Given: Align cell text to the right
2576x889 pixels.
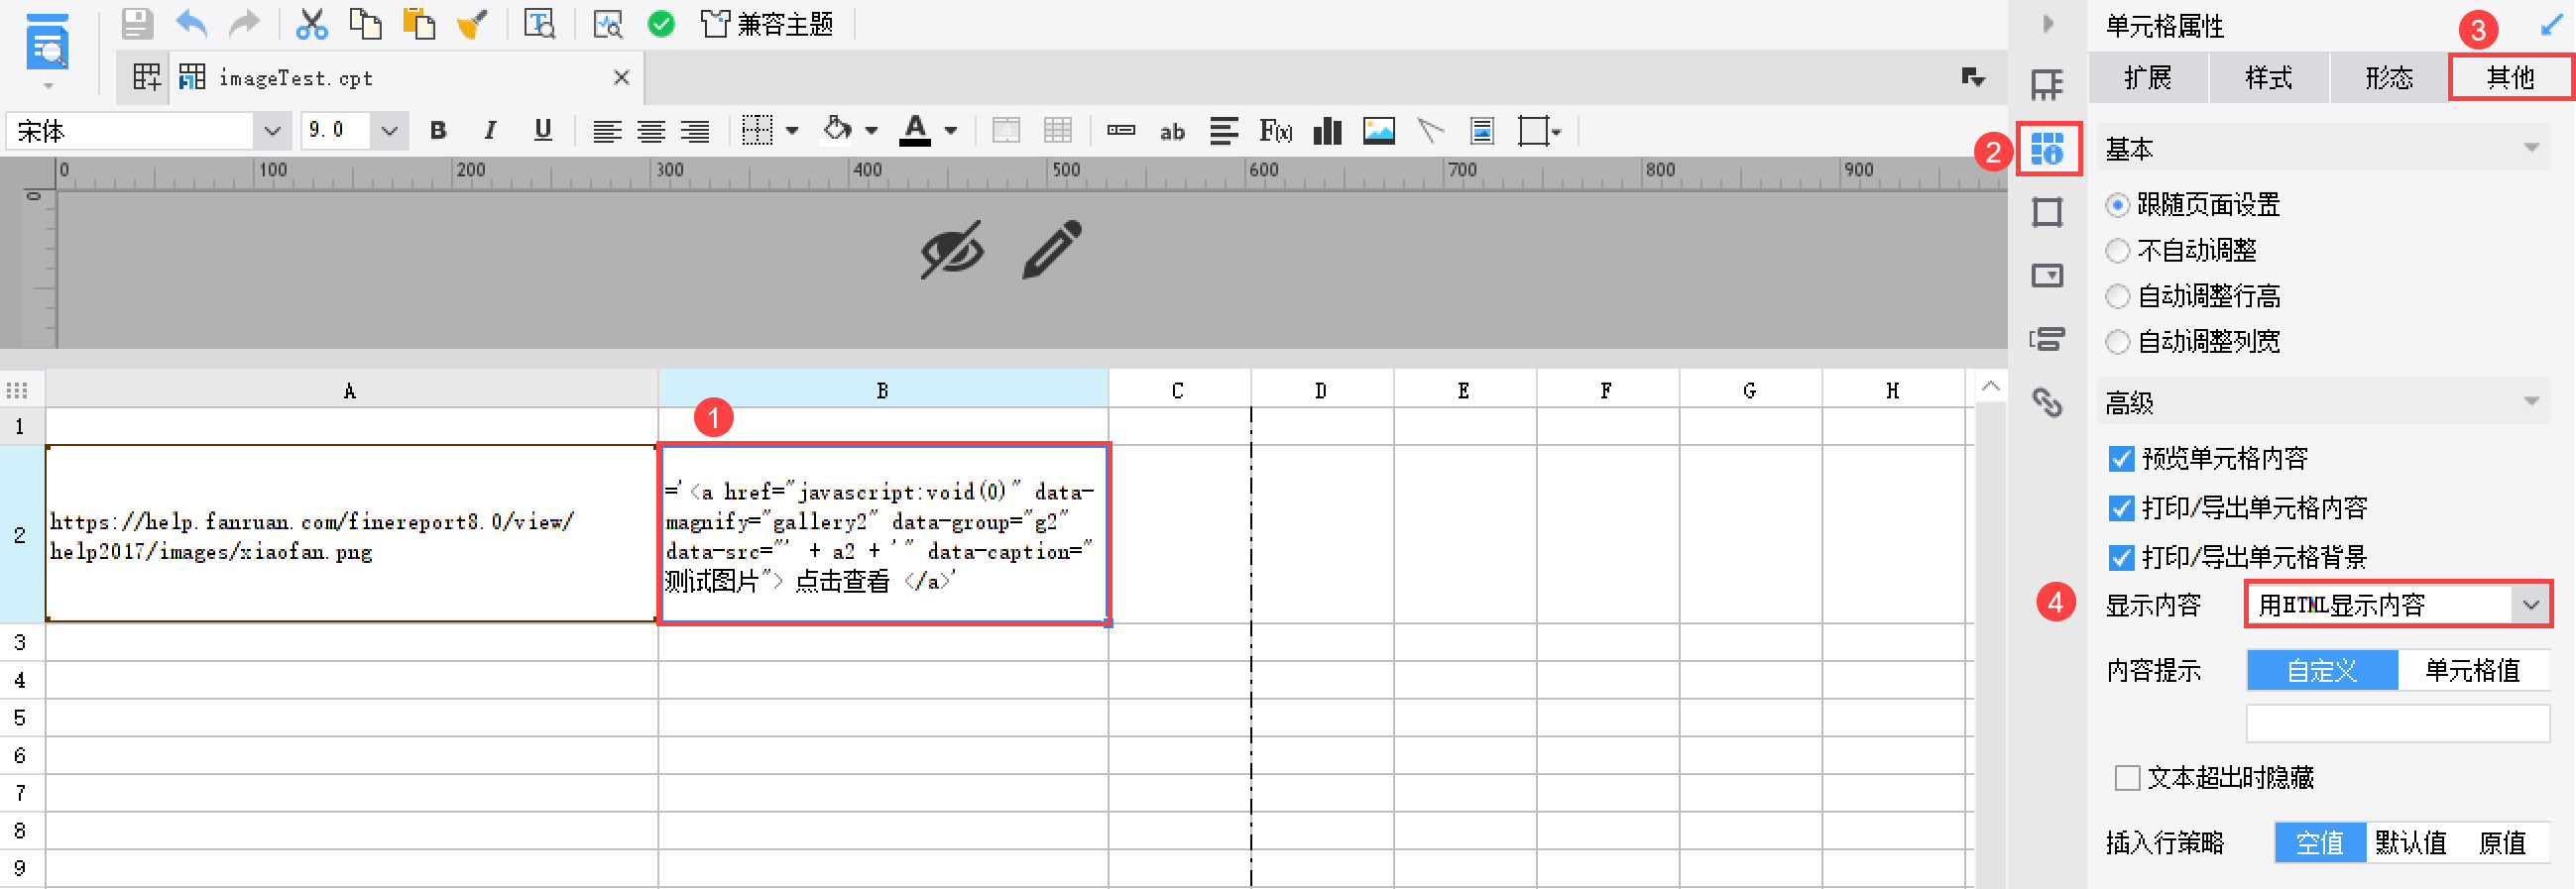Looking at the screenshot, I should pos(695,131).
